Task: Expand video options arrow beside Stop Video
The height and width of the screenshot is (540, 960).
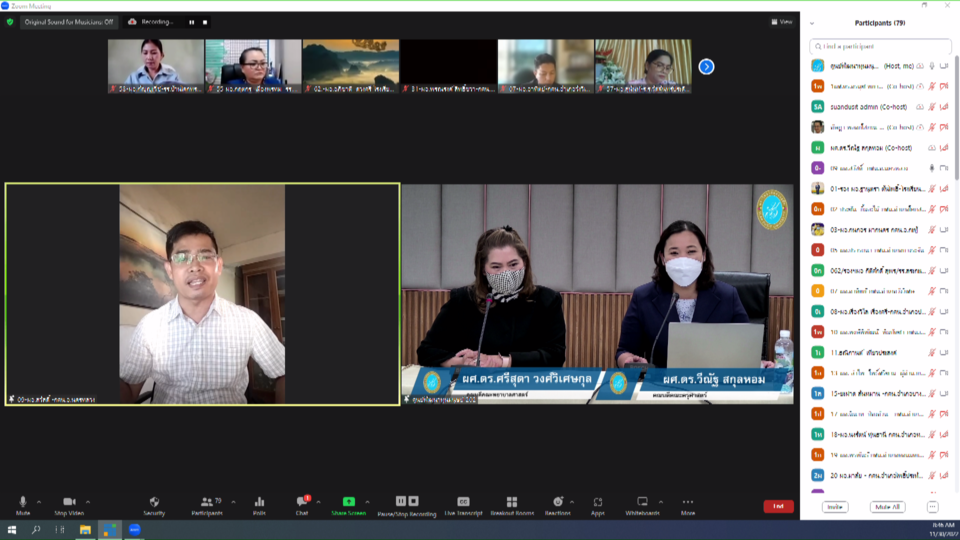Action: (x=88, y=502)
